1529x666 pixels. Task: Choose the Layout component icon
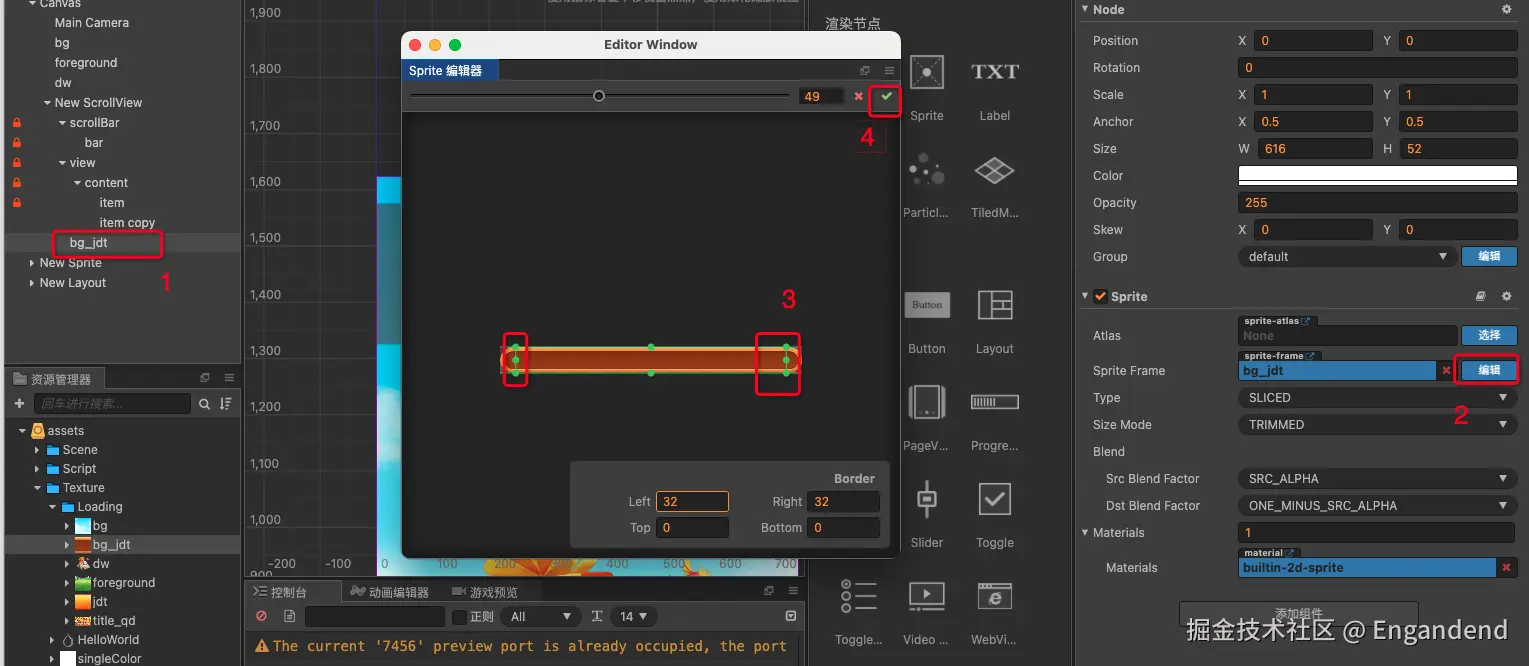pyautogui.click(x=995, y=305)
